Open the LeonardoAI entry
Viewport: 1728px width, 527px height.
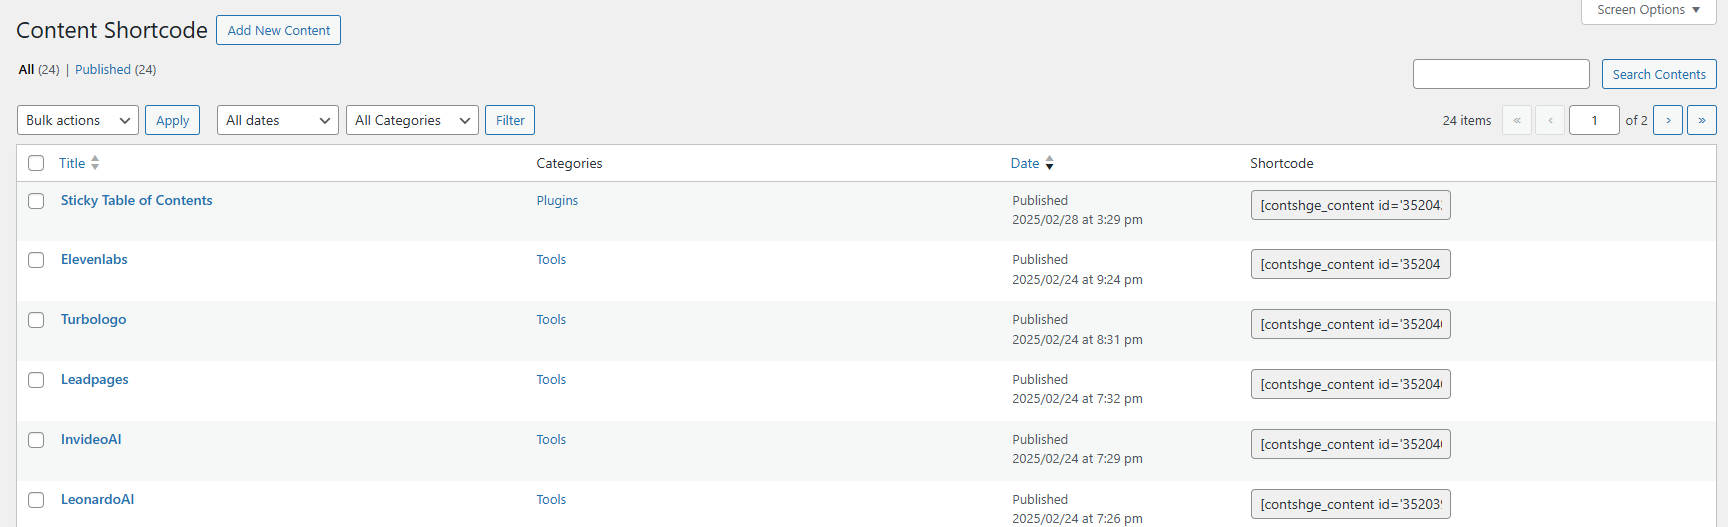98,499
